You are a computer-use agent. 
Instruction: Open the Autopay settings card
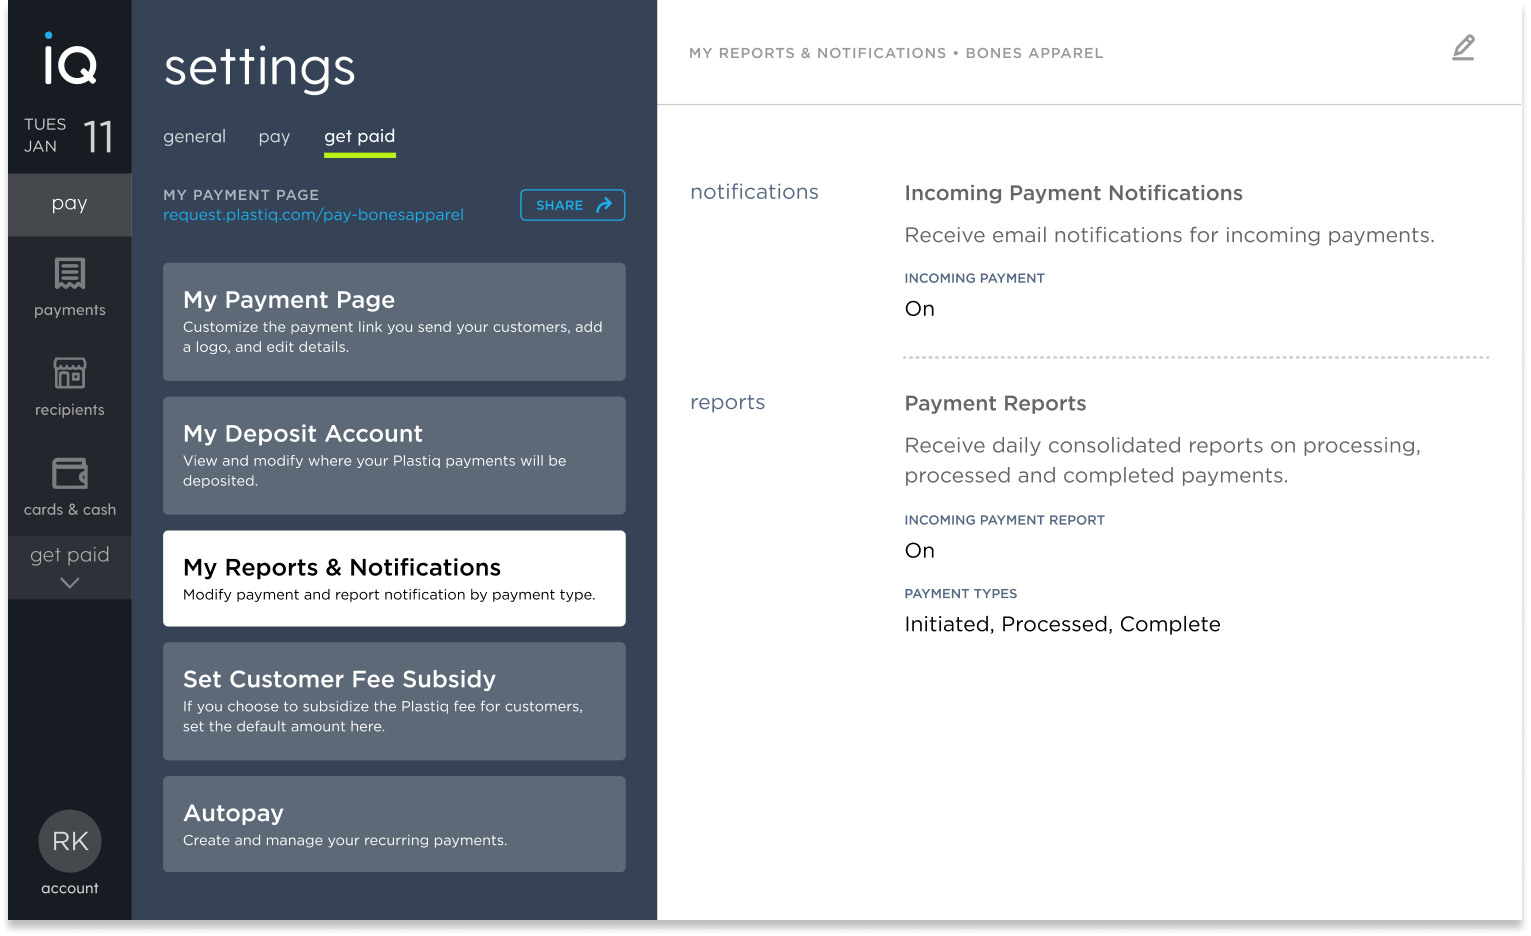394,824
